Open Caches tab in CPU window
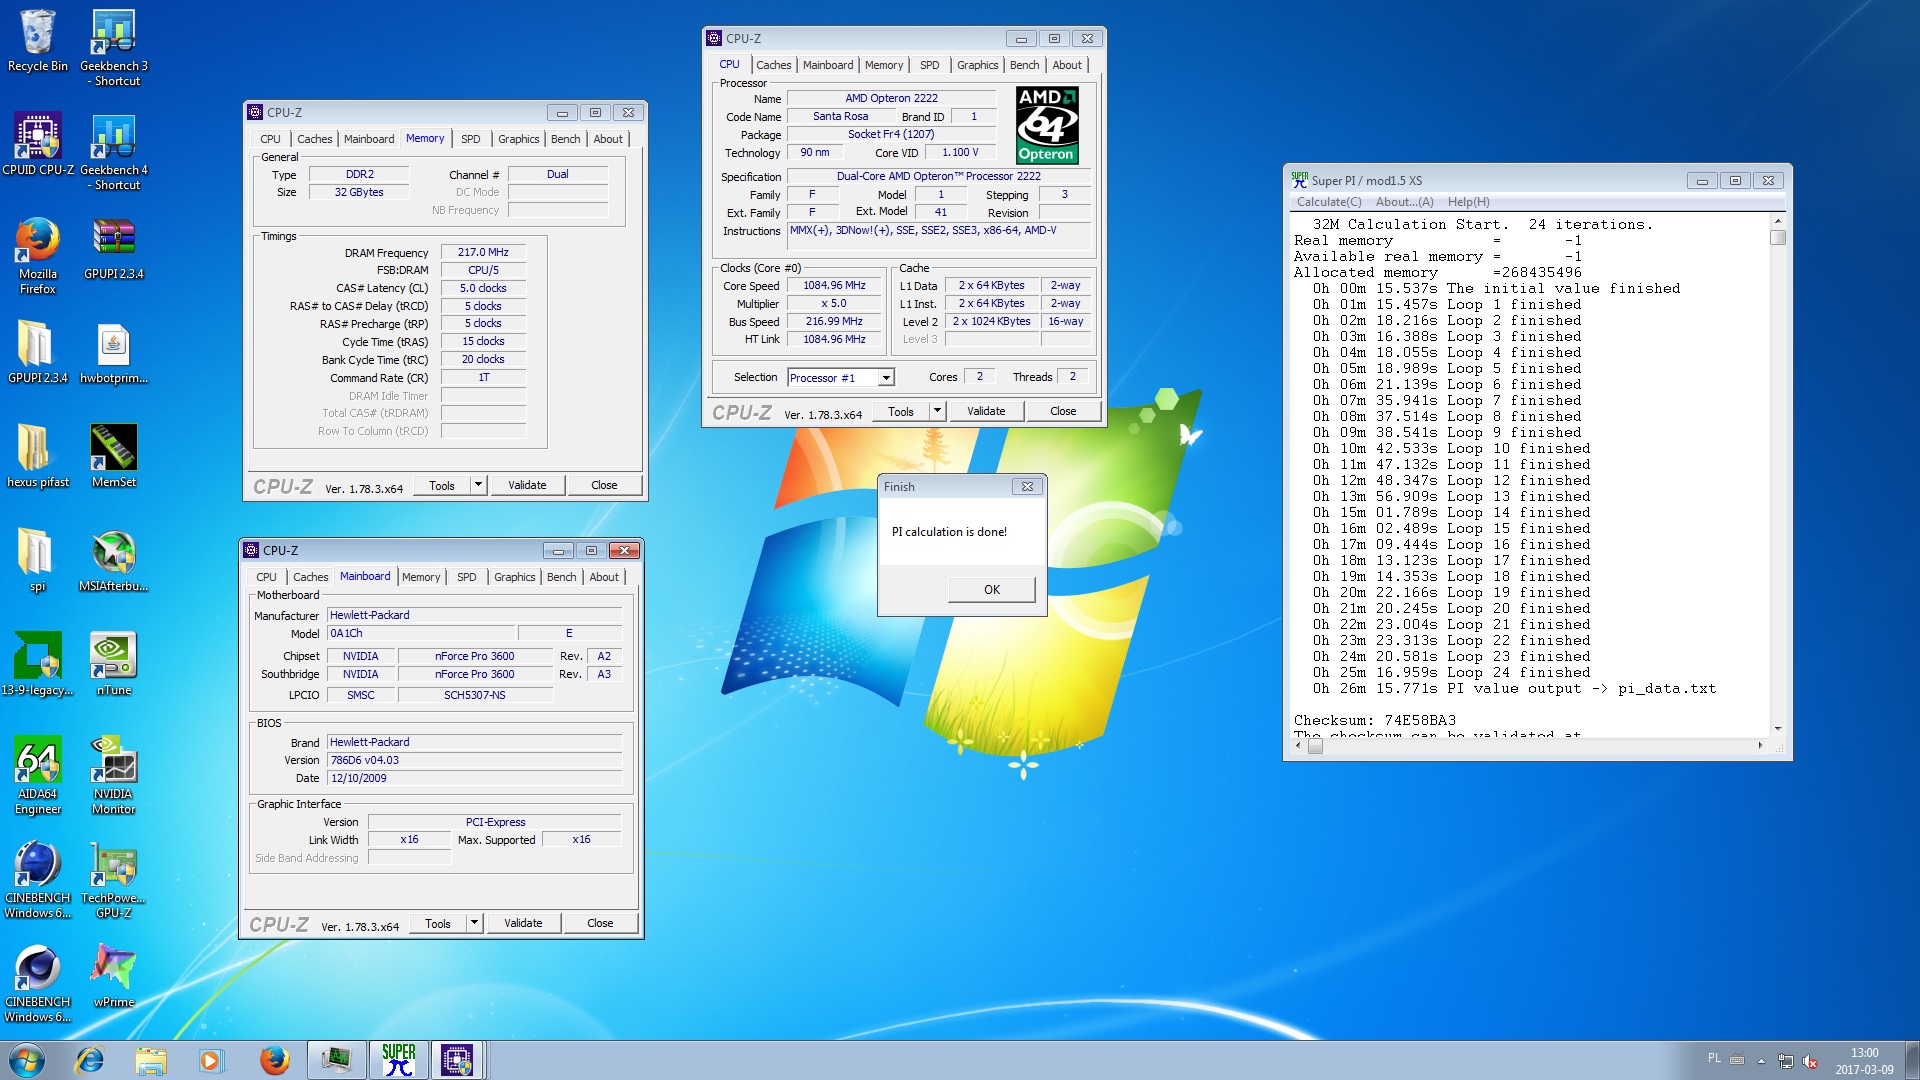The image size is (1920, 1080). [773, 65]
